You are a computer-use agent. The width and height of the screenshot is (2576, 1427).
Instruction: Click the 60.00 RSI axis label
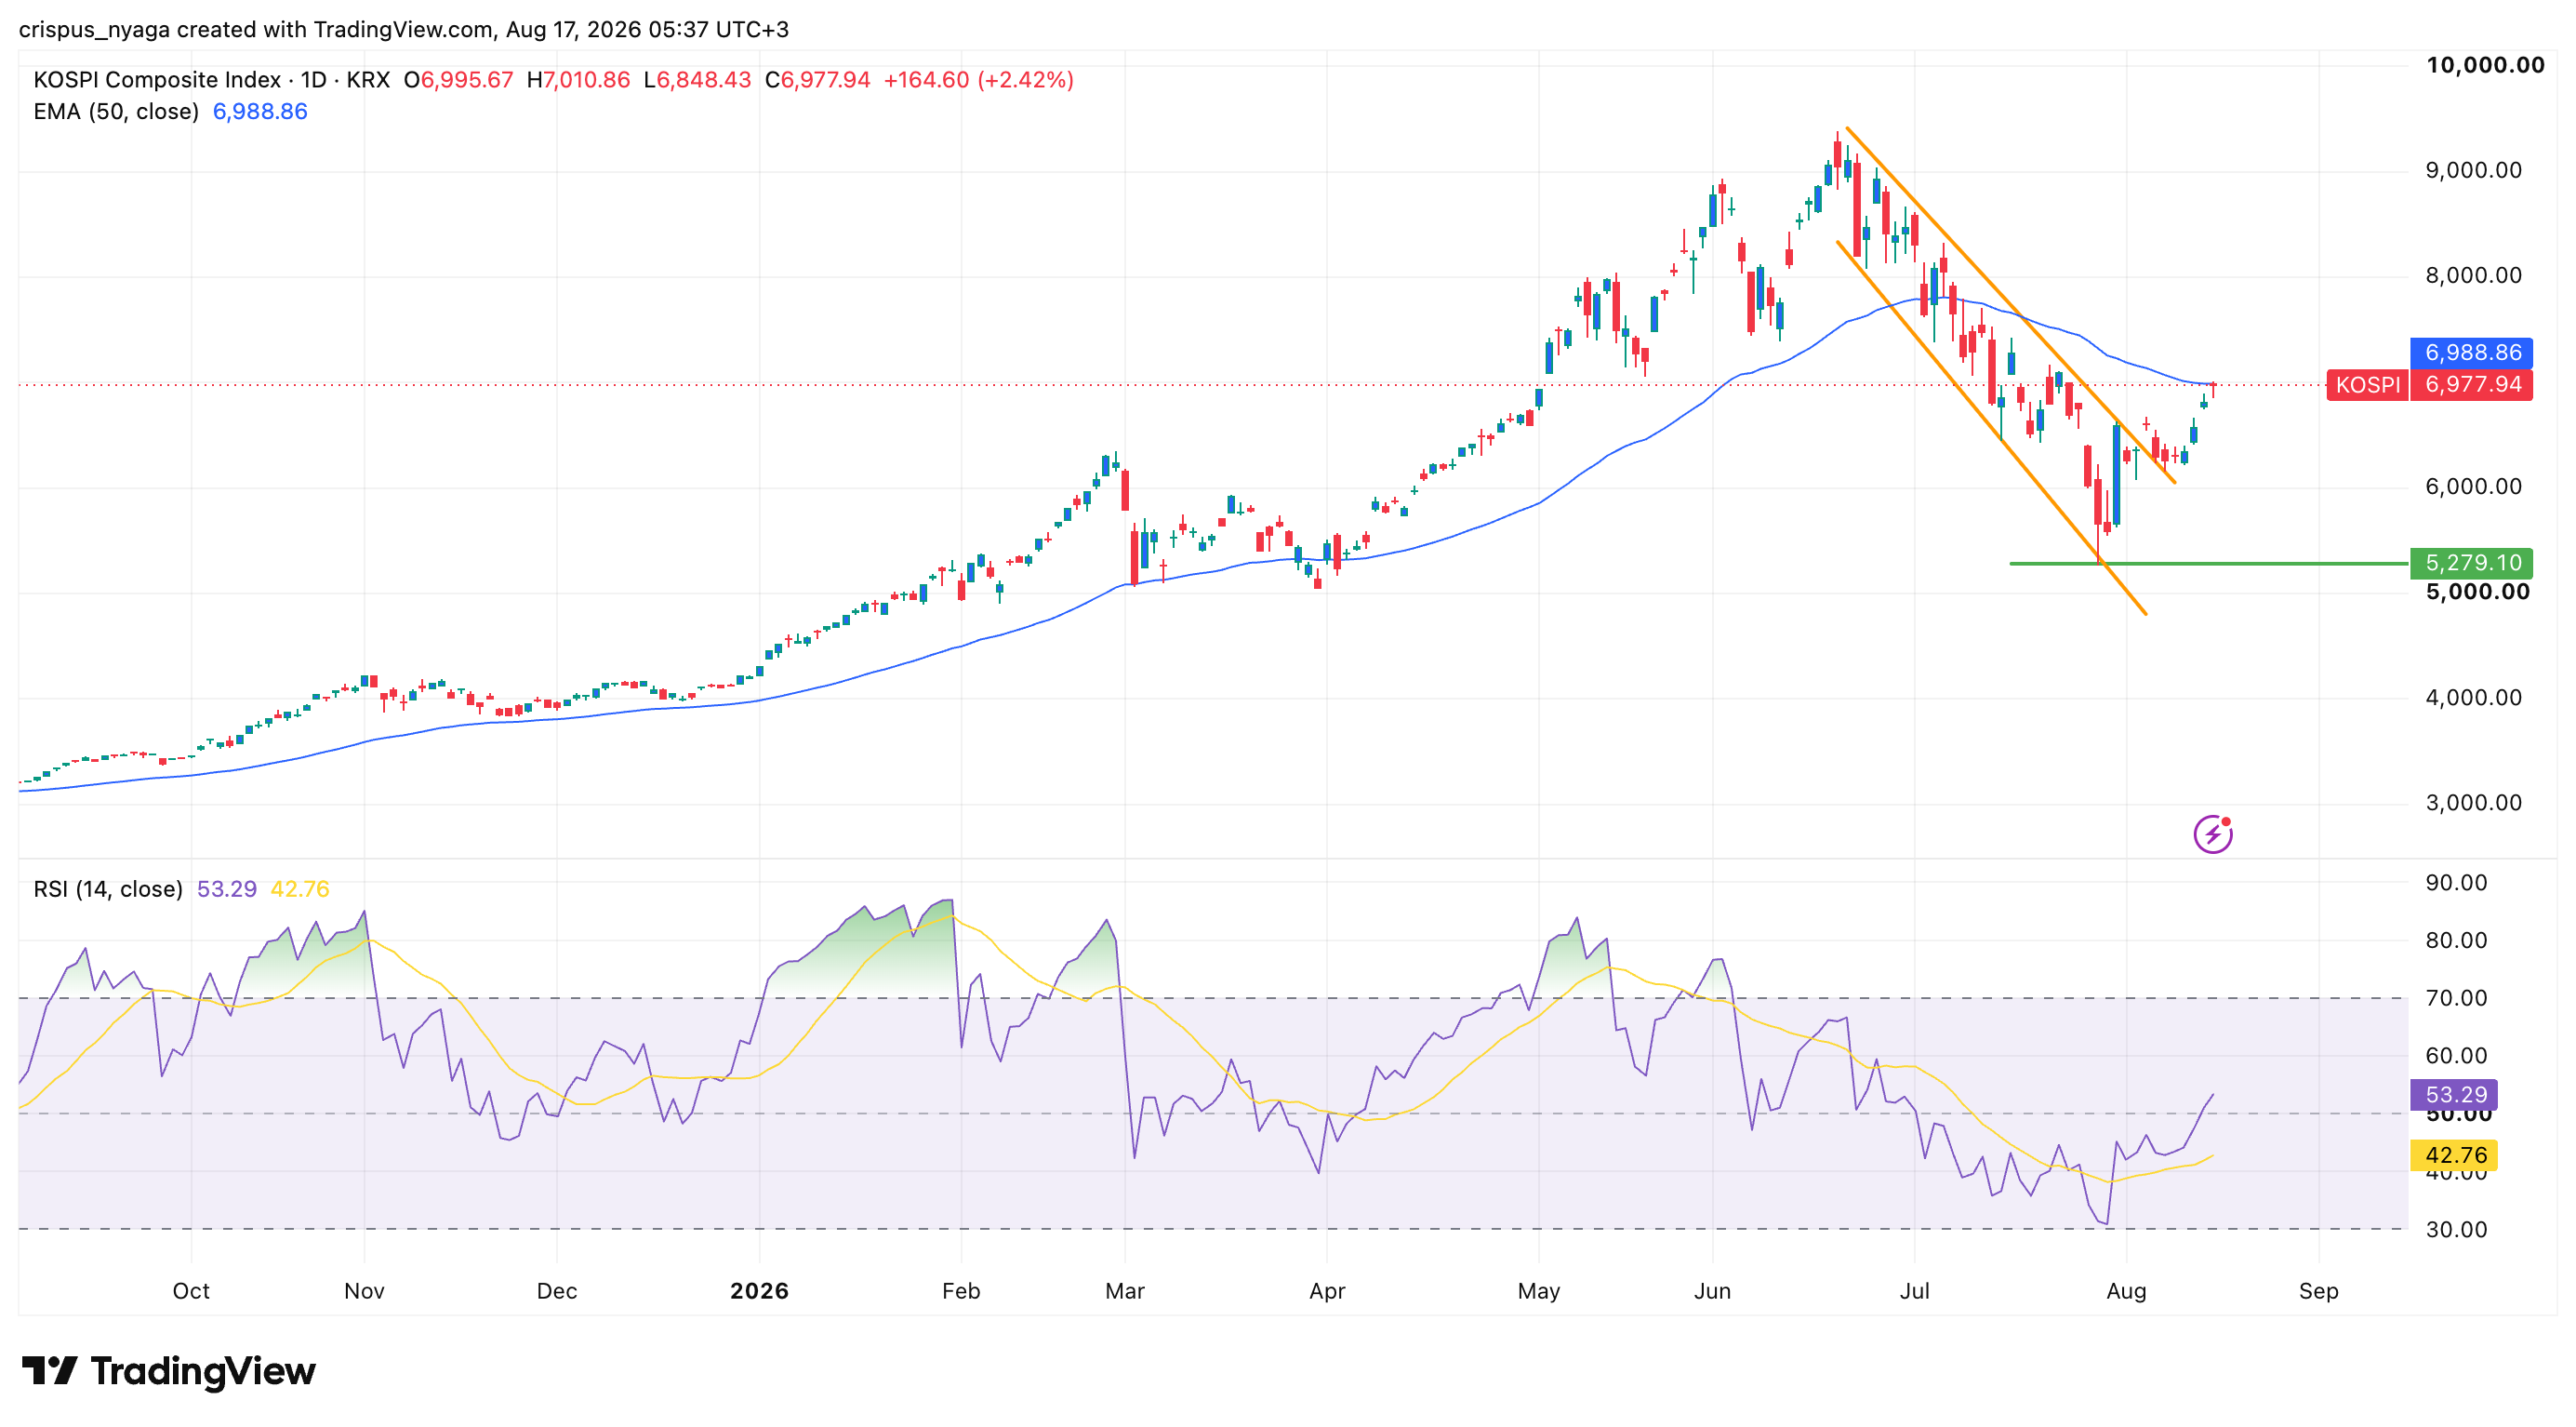point(2456,1055)
